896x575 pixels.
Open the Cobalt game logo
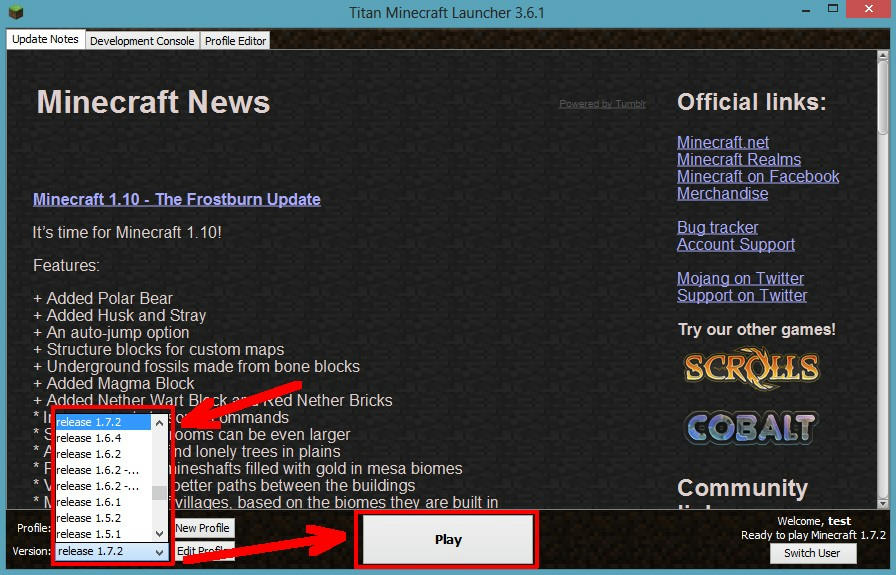click(x=751, y=428)
